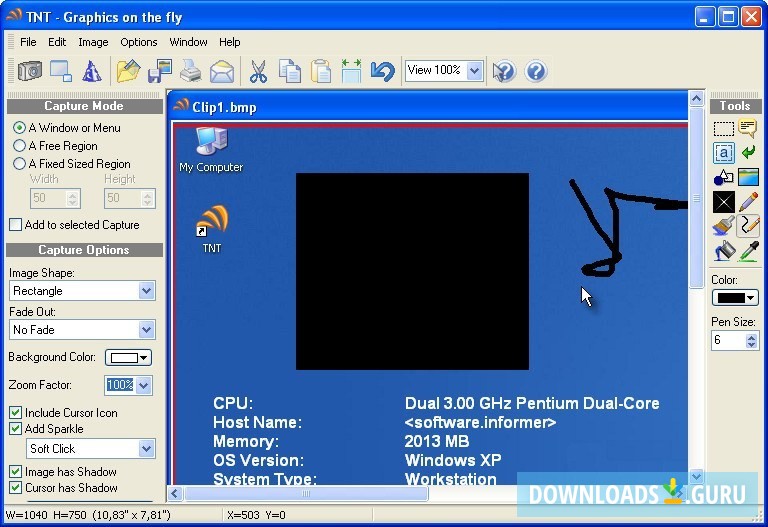Viewport: 768px width, 527px height.
Task: Click the Clip1.bmp document title bar
Action: (429, 107)
